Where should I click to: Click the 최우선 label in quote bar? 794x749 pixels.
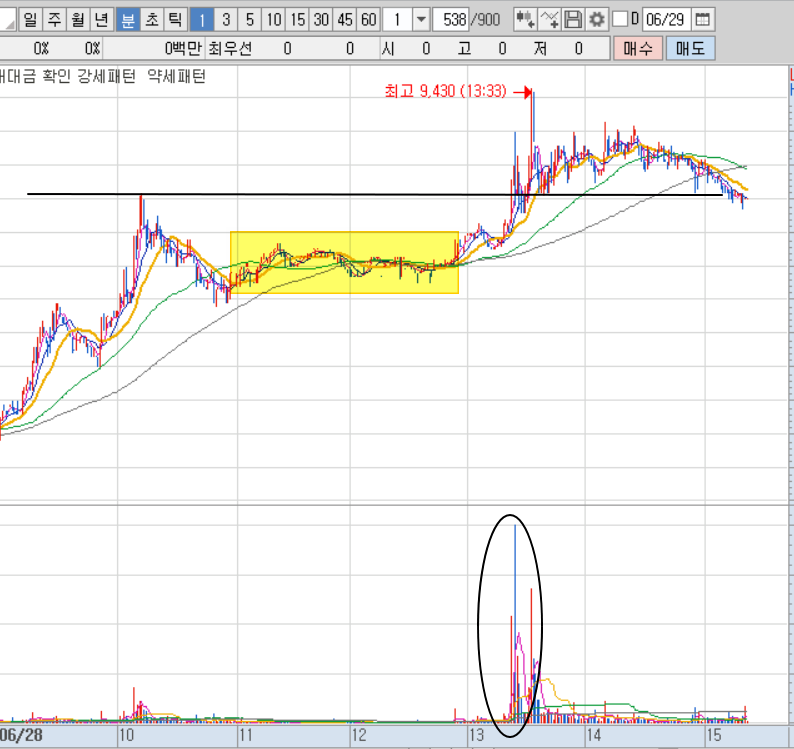click(x=230, y=49)
